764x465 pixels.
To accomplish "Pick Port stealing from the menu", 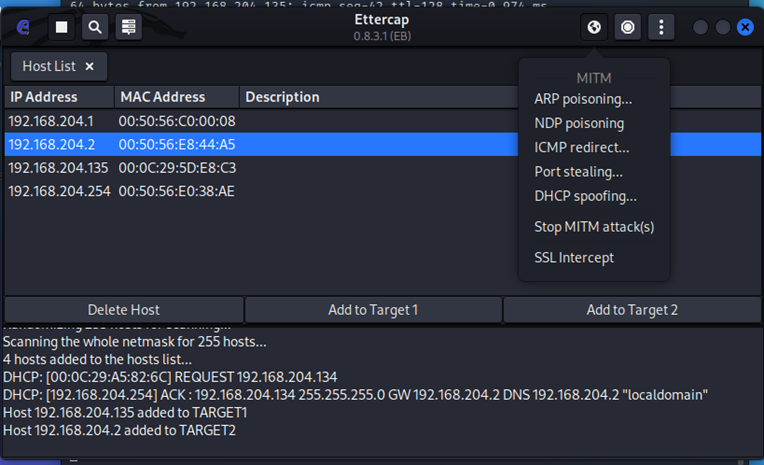I will 578,172.
